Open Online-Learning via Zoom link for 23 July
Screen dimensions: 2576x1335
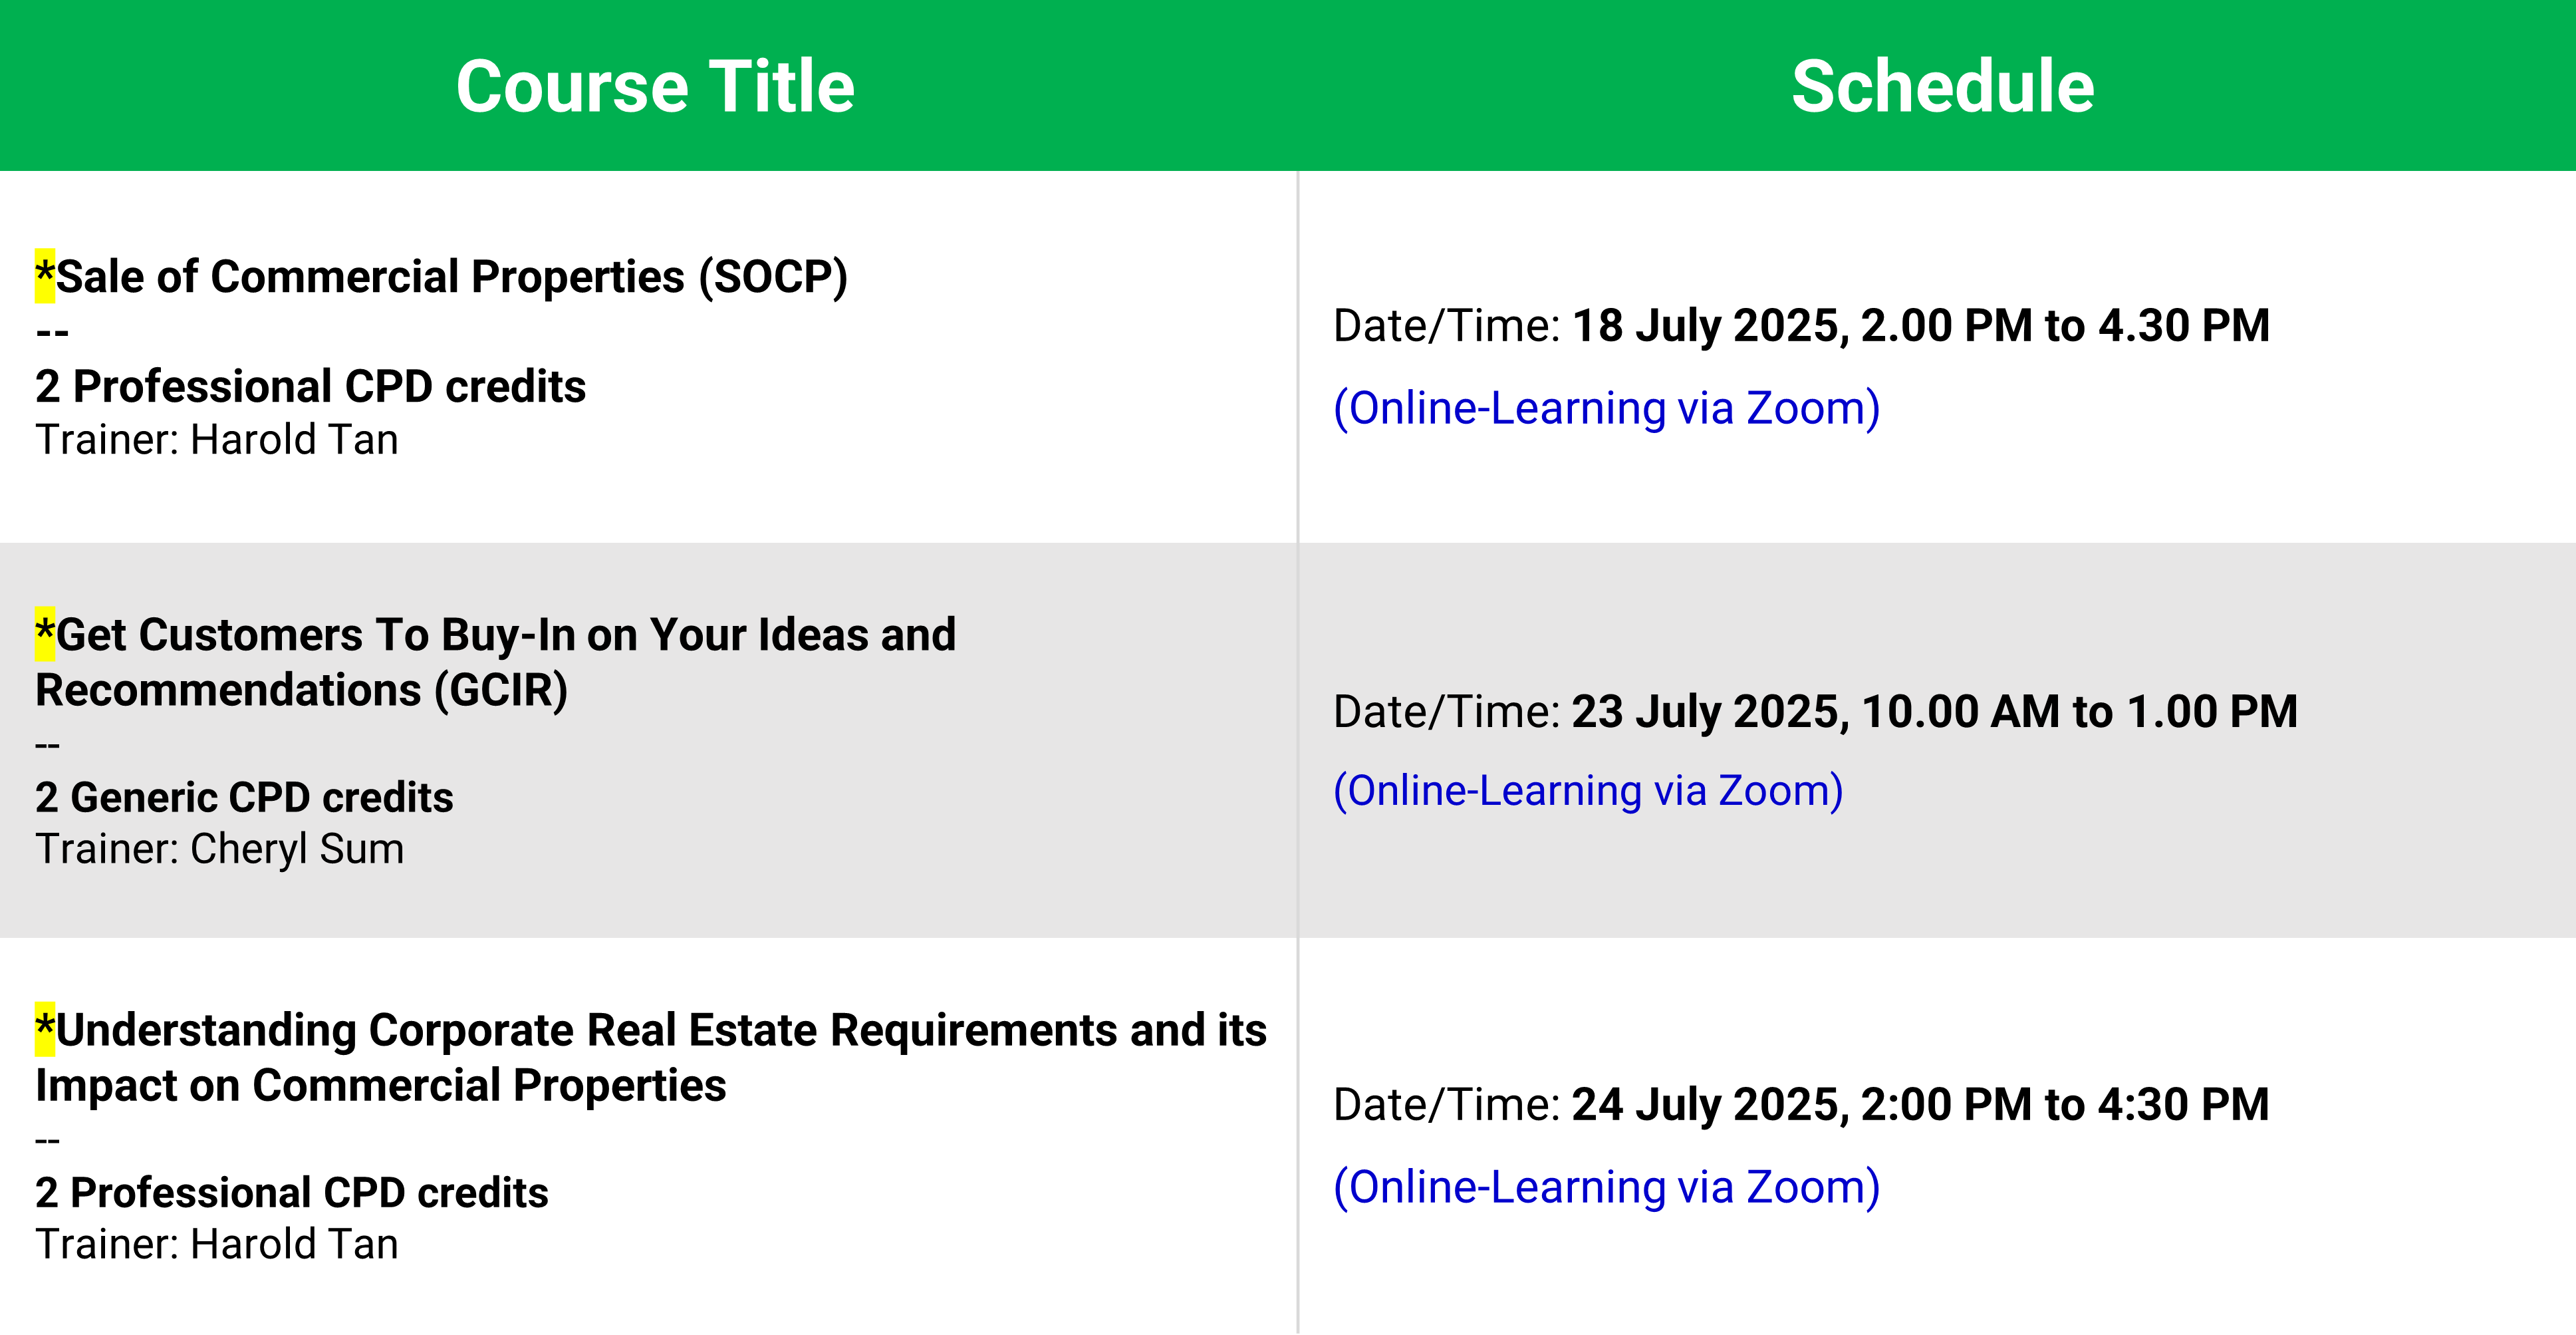[1588, 791]
